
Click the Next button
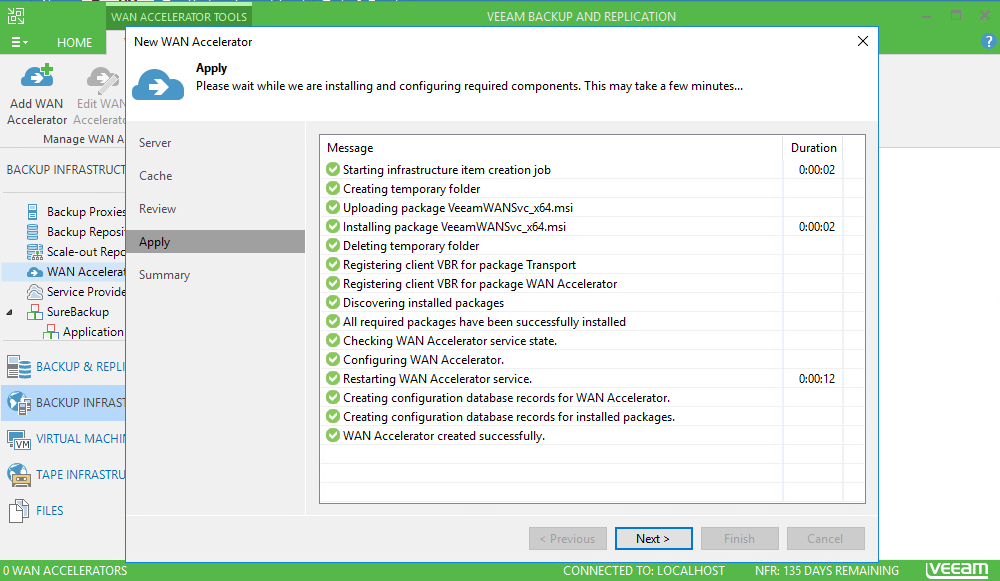click(x=653, y=539)
